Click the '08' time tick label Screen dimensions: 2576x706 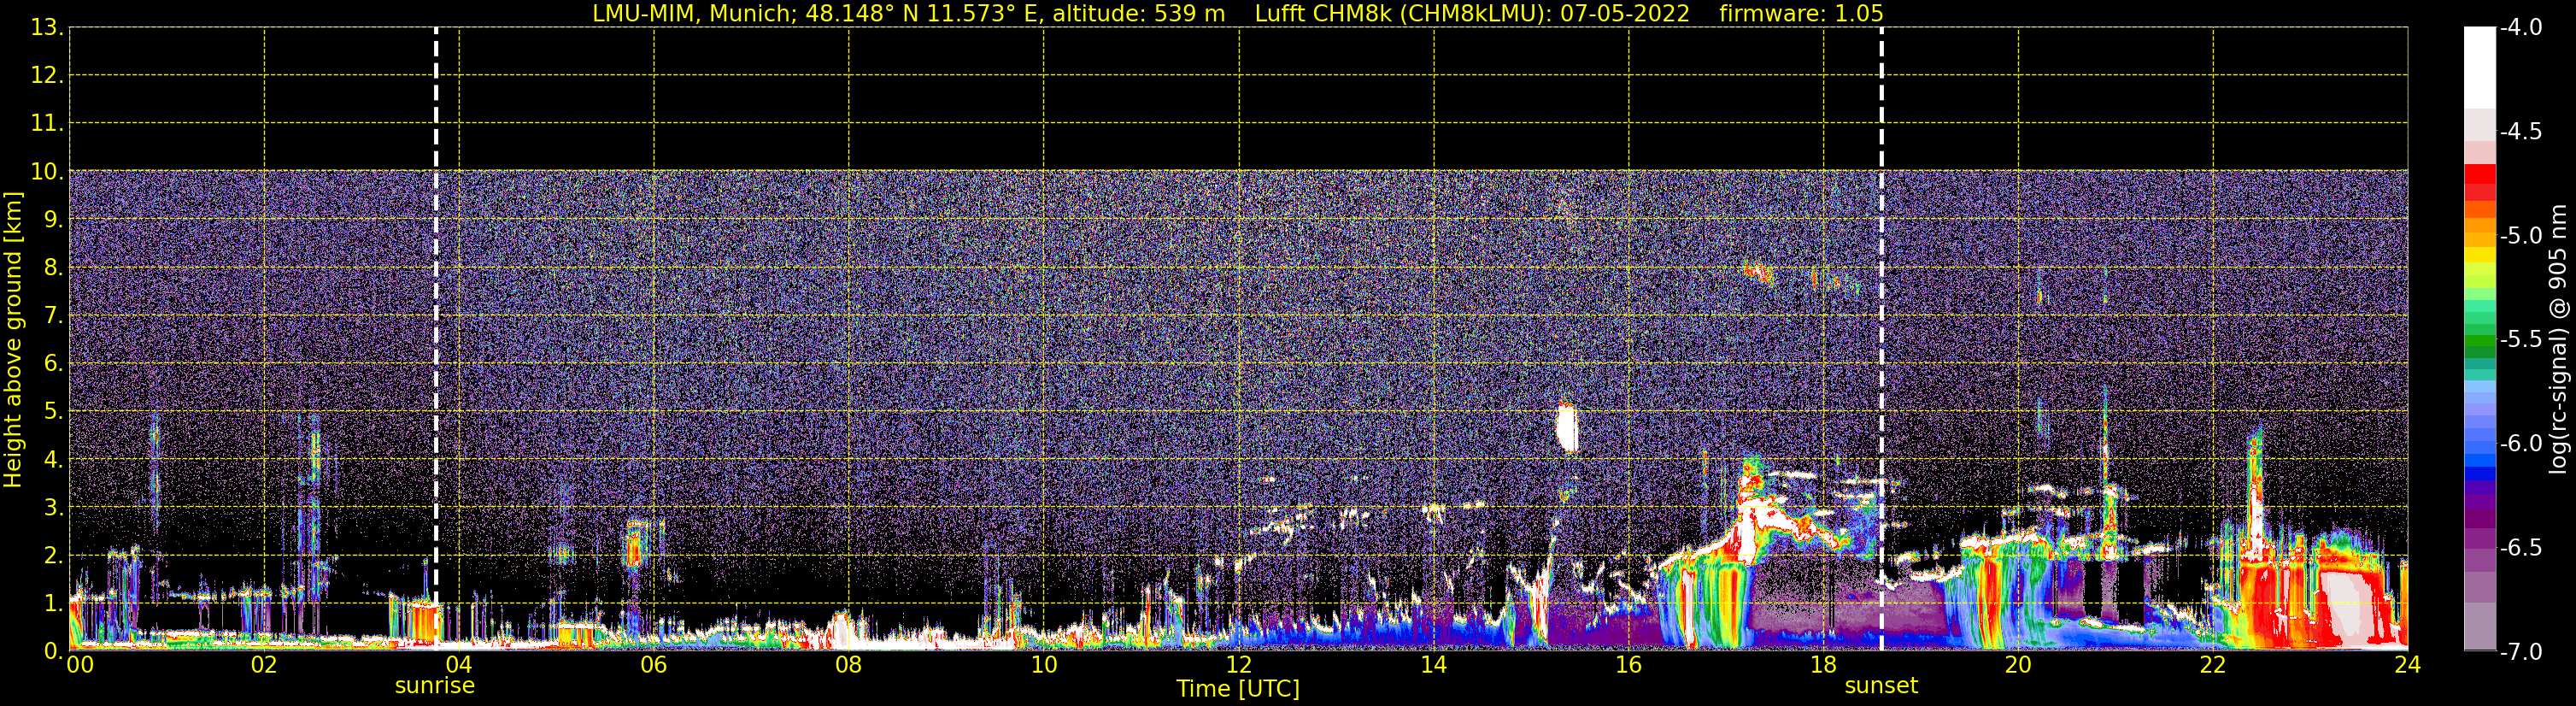tap(848, 665)
